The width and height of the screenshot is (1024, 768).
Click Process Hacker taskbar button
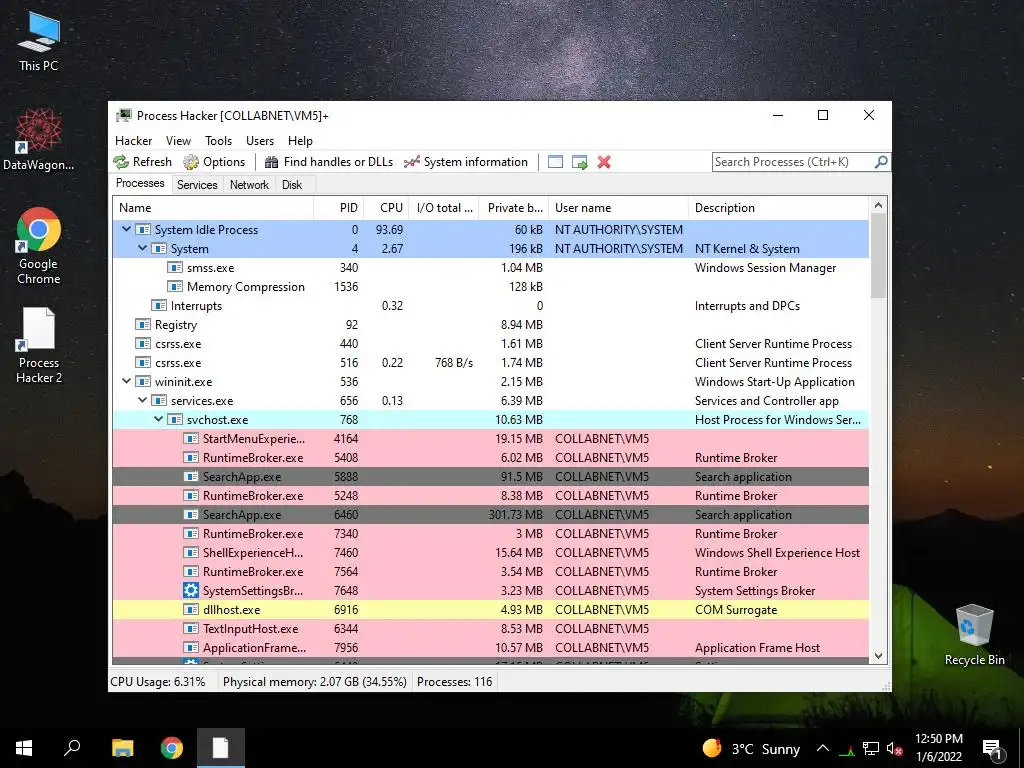pos(221,748)
